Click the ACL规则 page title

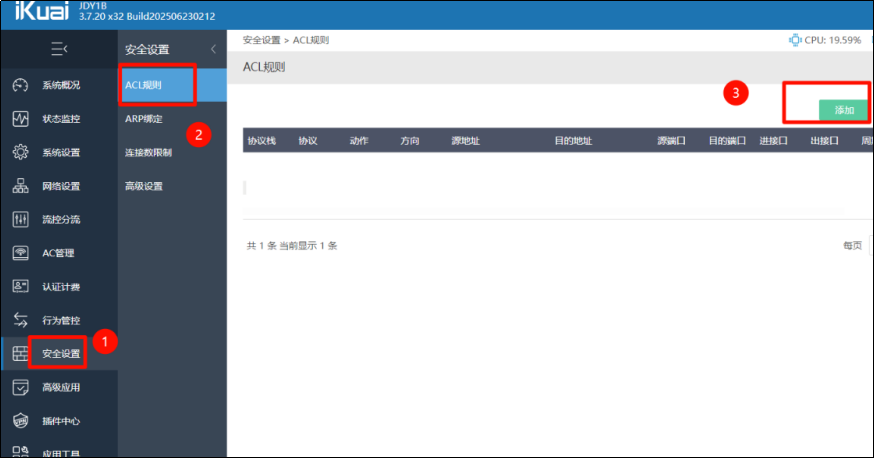coord(264,67)
